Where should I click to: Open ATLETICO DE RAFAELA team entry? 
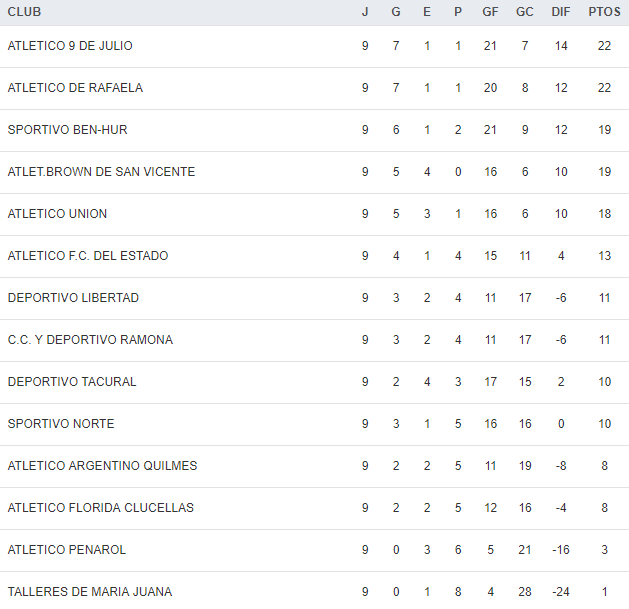point(75,88)
